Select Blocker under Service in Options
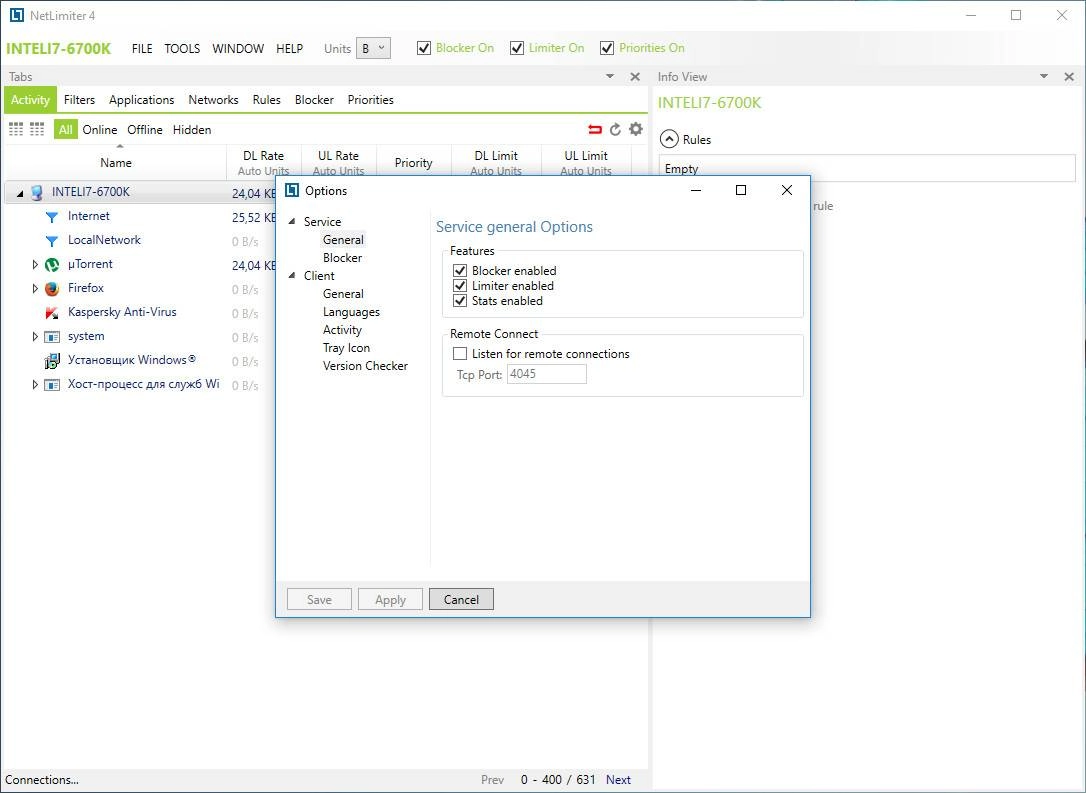The image size is (1086, 793). click(x=342, y=258)
